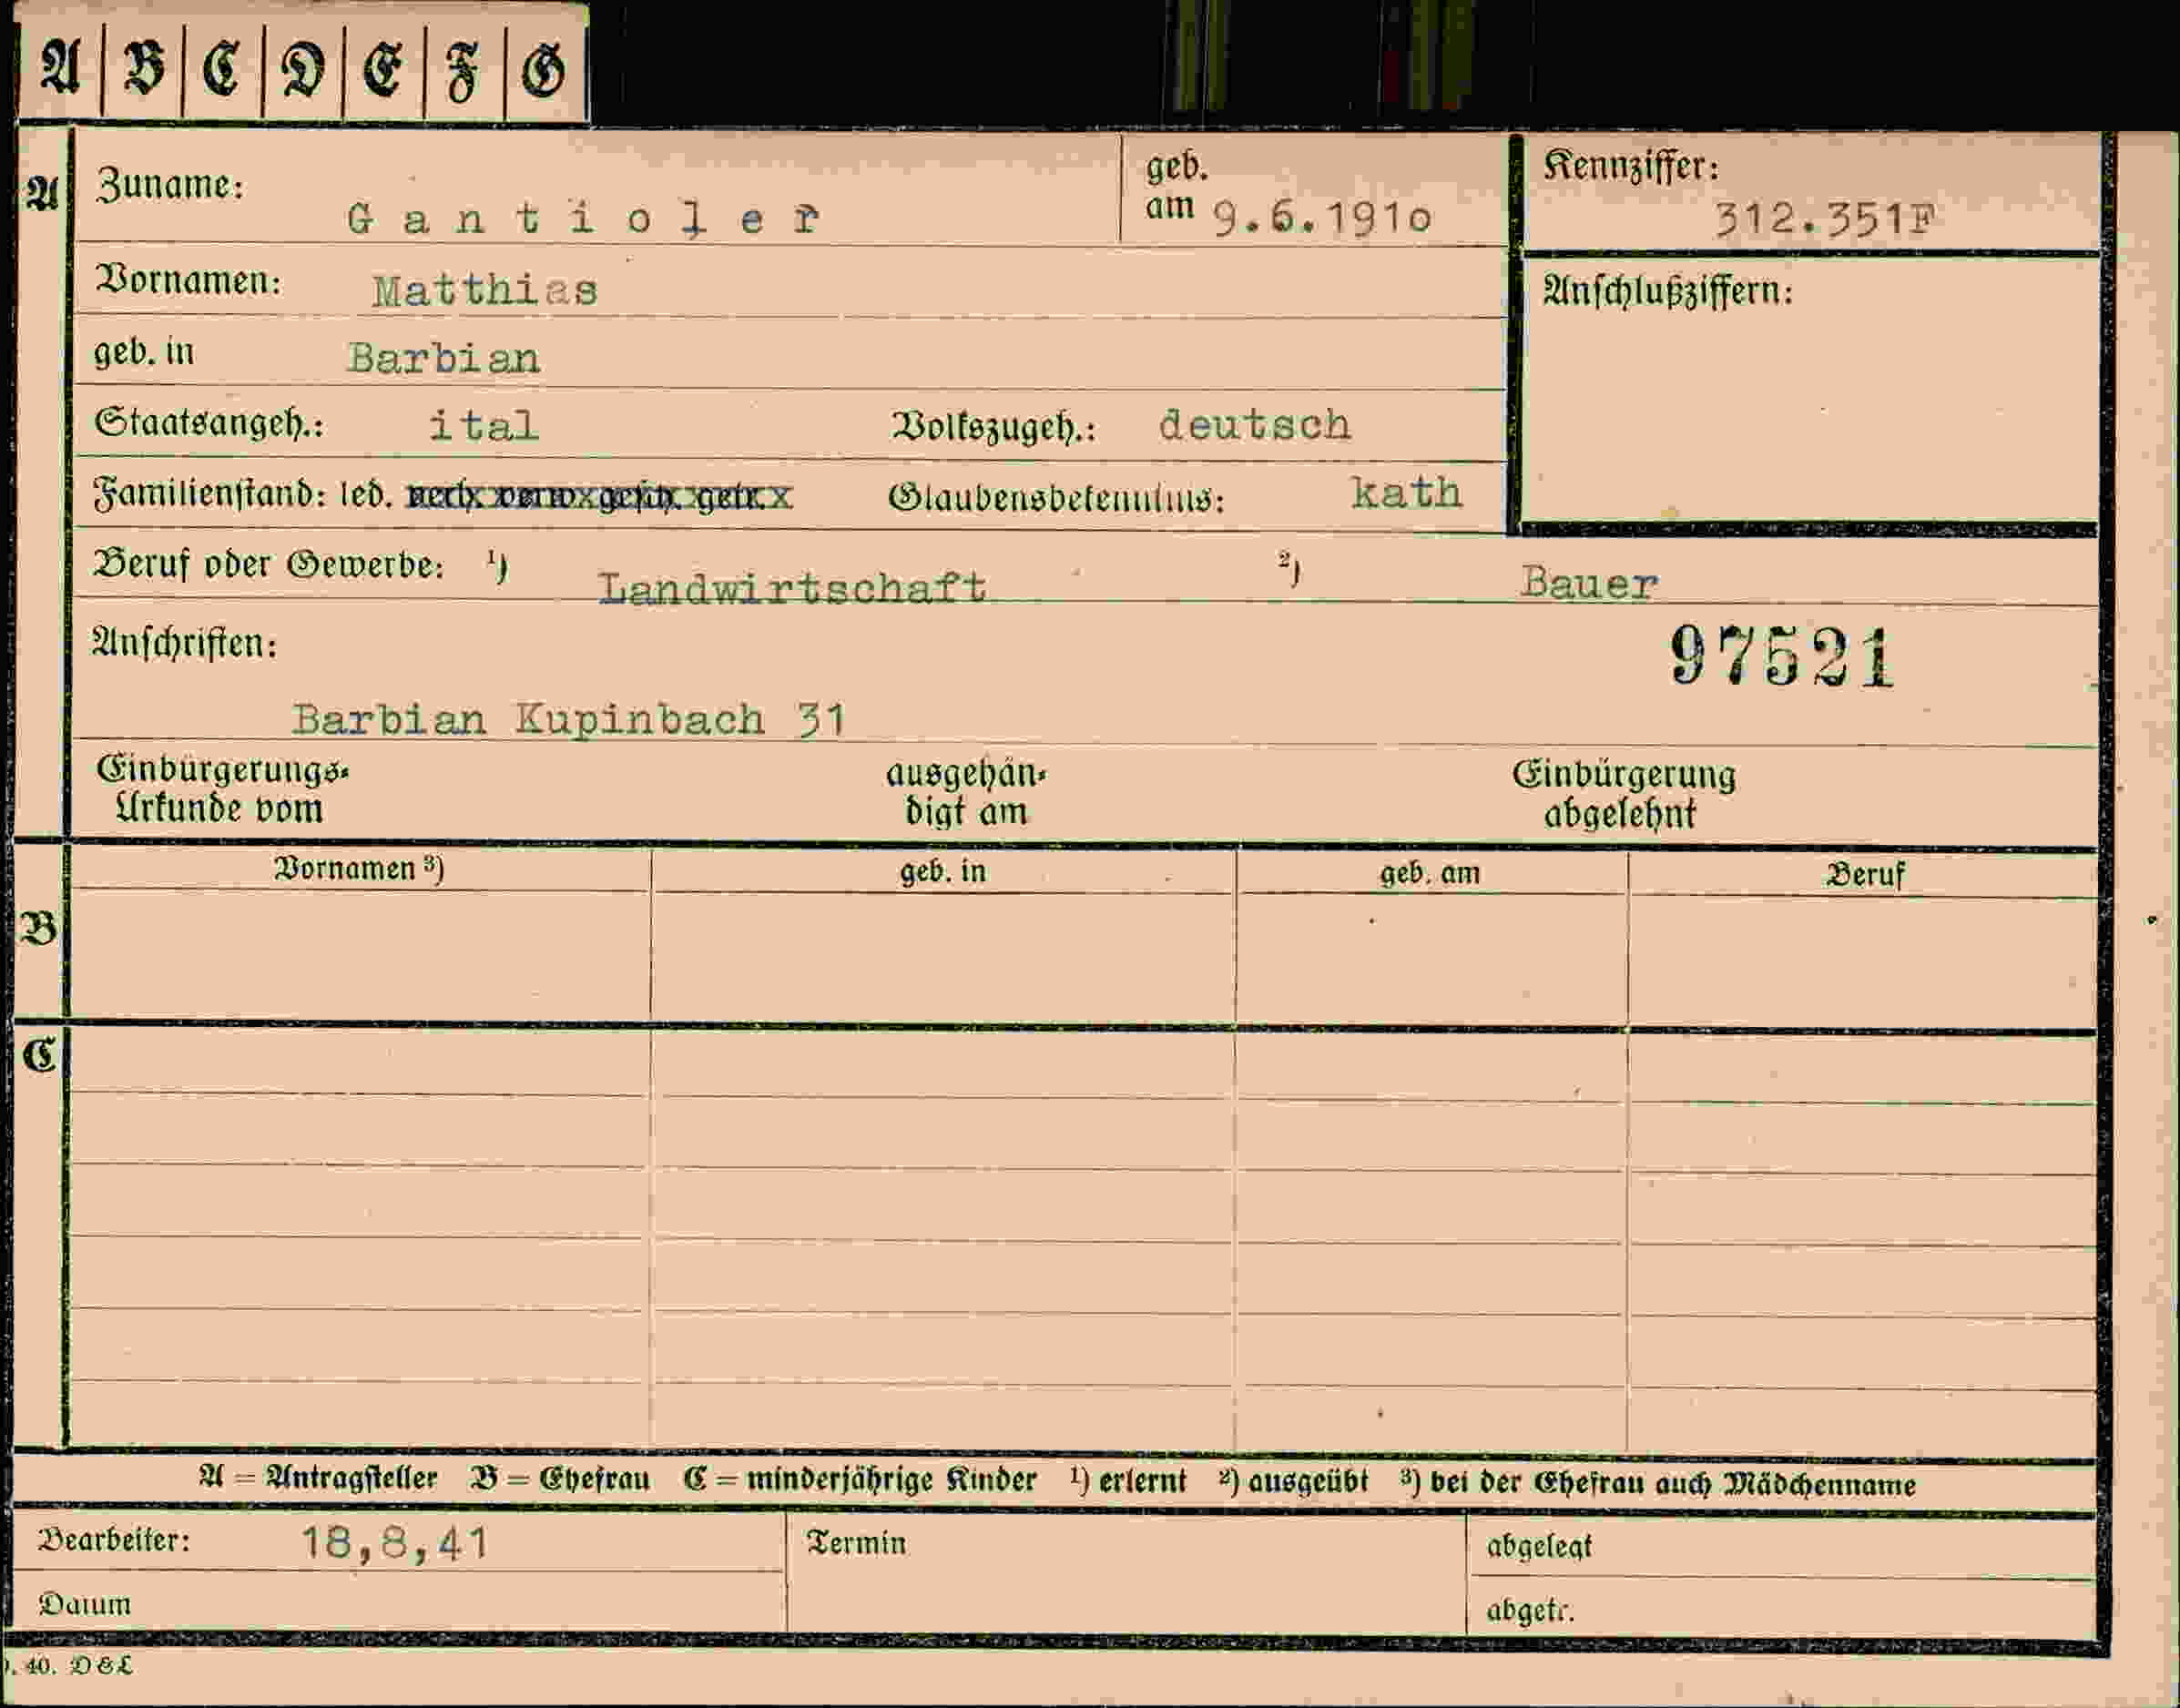Click the 'Einbürgerung abgelehnt' label
Viewport: 2180px width, 1708px height.
(1624, 794)
